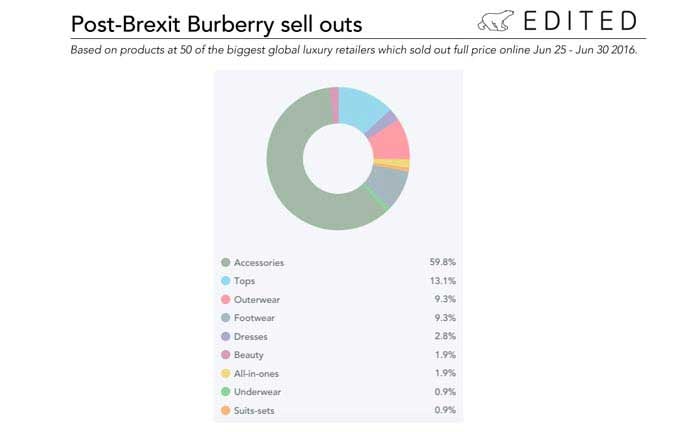700x432 pixels.
Task: Click the Accessories legend label
Action: [x=259, y=263]
